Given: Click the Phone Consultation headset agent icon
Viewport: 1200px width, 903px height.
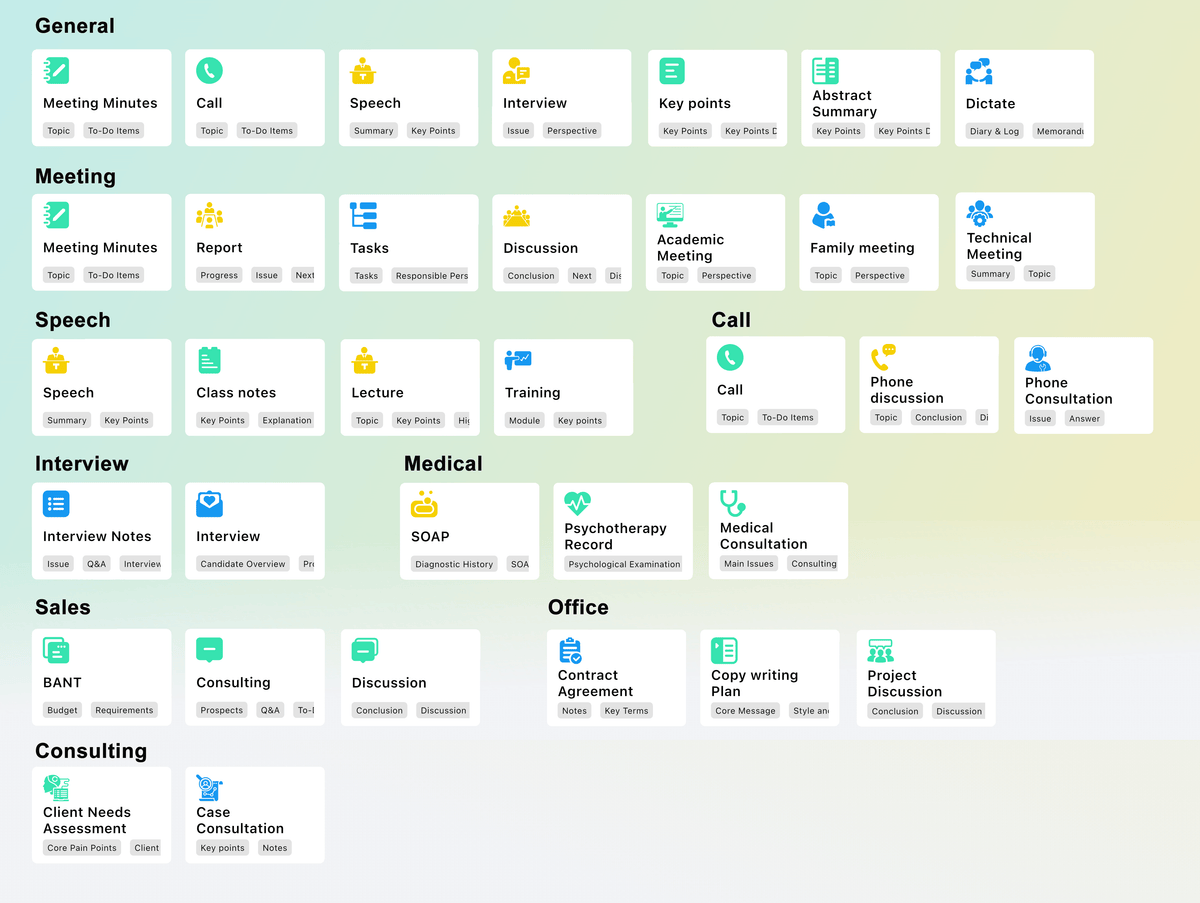Looking at the screenshot, I should pyautogui.click(x=1038, y=358).
